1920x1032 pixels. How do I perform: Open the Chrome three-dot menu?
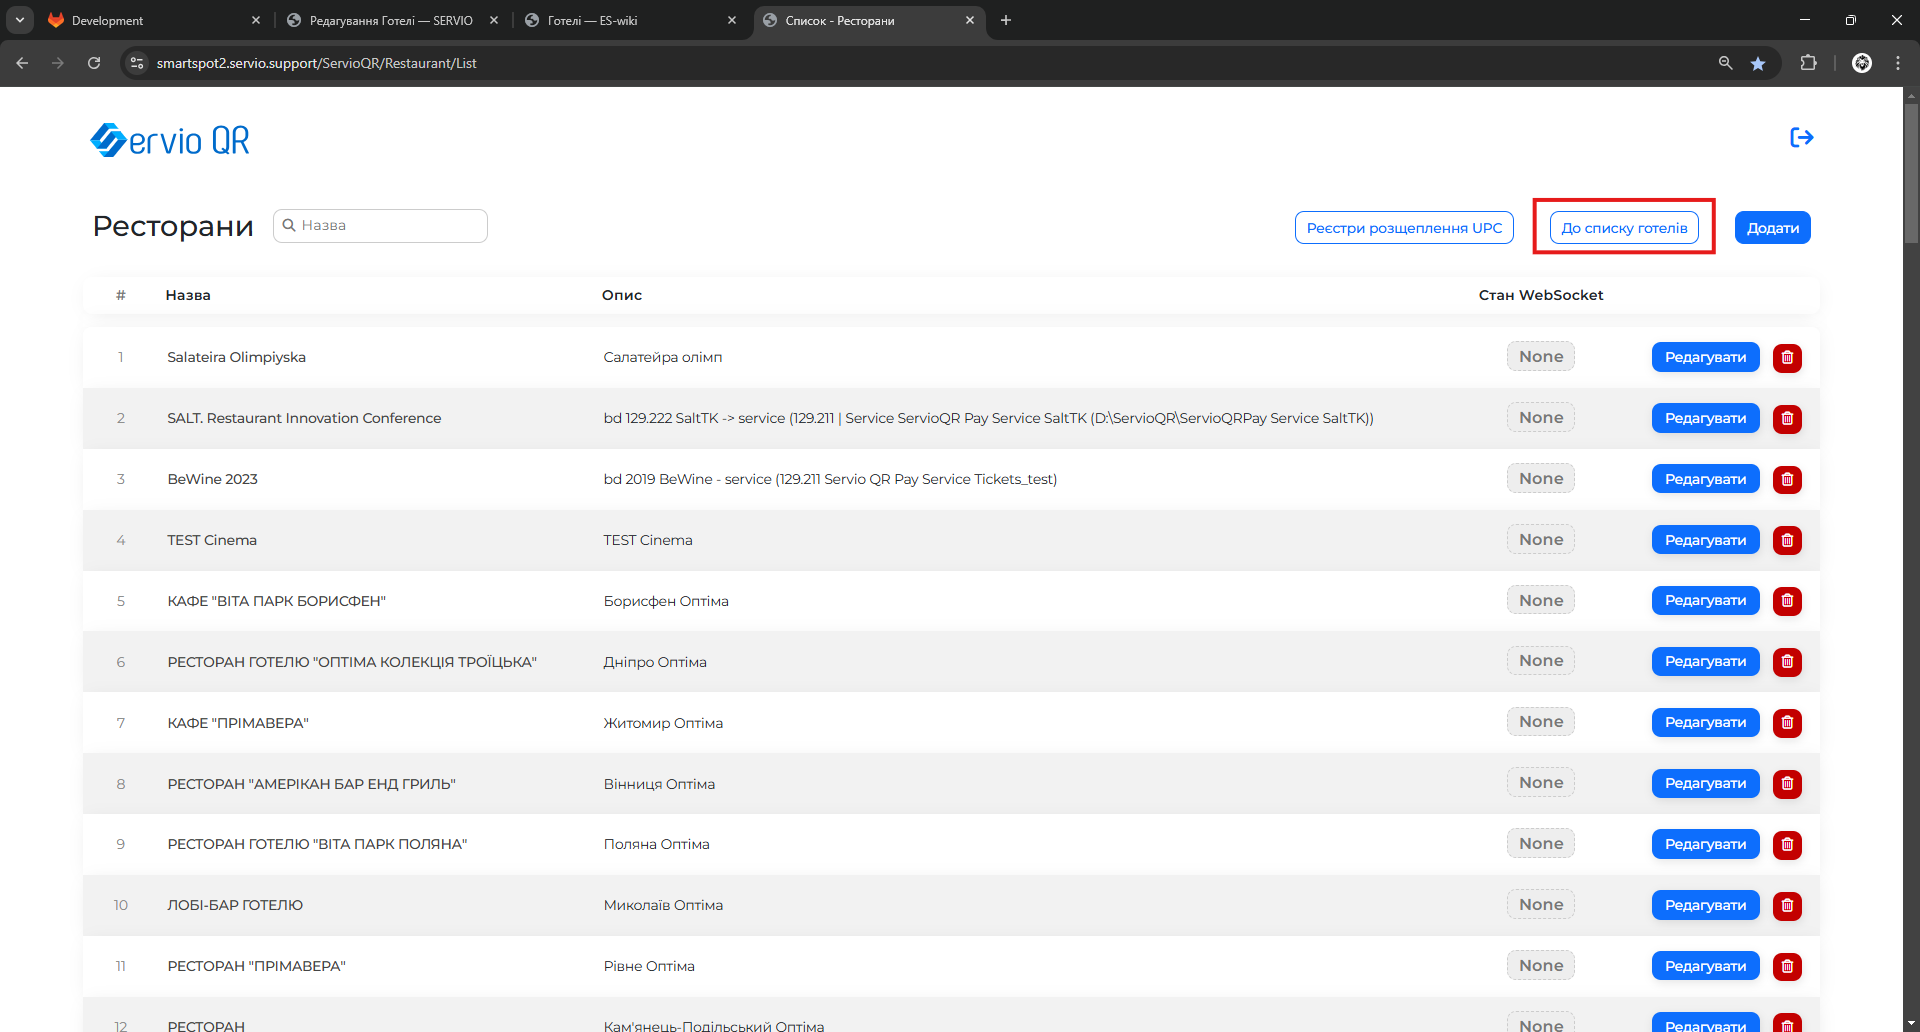pyautogui.click(x=1898, y=63)
